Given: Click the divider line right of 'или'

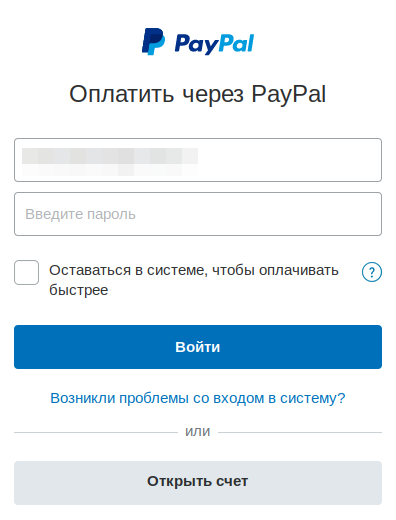Looking at the screenshot, I should tap(300, 433).
